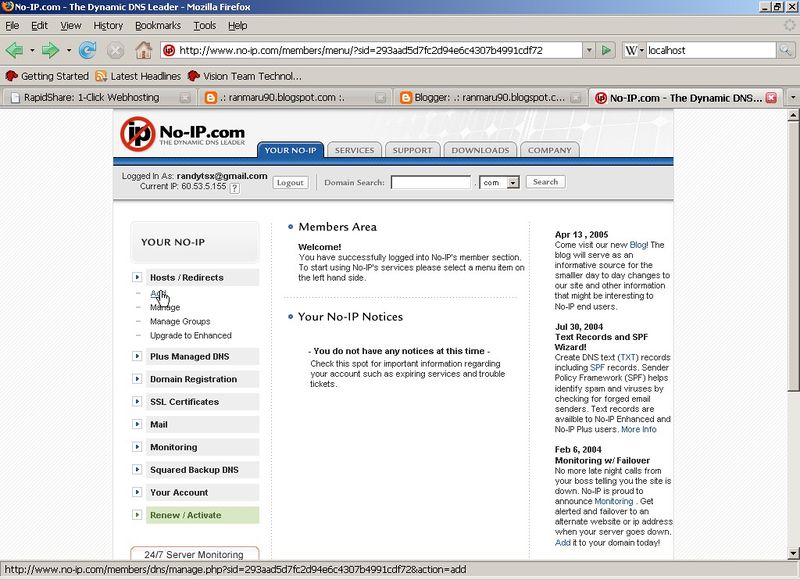The width and height of the screenshot is (800, 580).
Task: Click the No-IP.com logo
Action: pyautogui.click(x=183, y=135)
